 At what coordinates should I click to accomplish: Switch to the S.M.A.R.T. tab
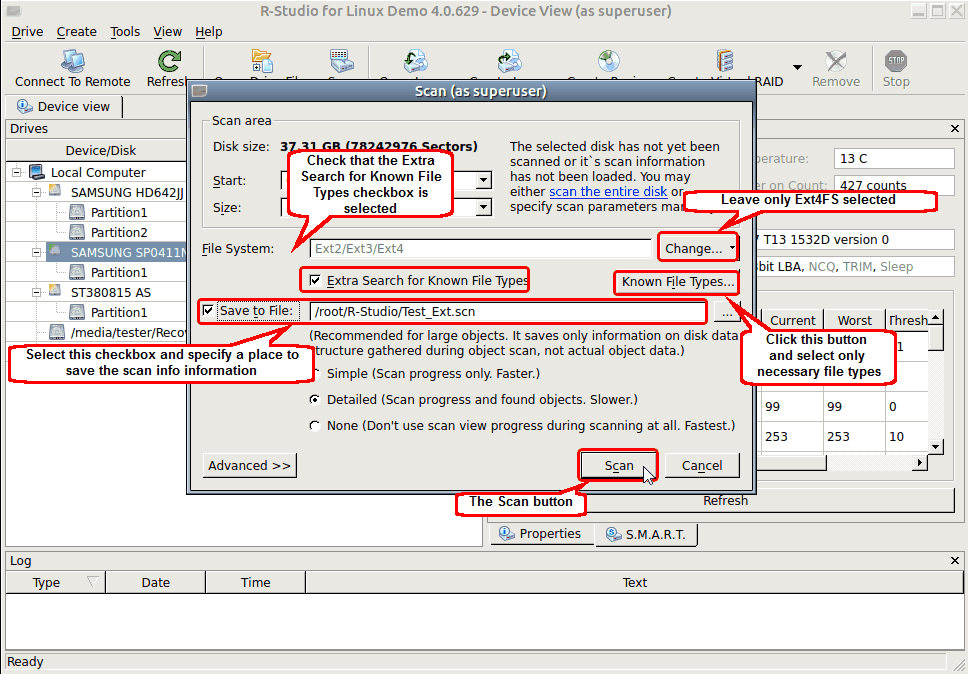(646, 534)
